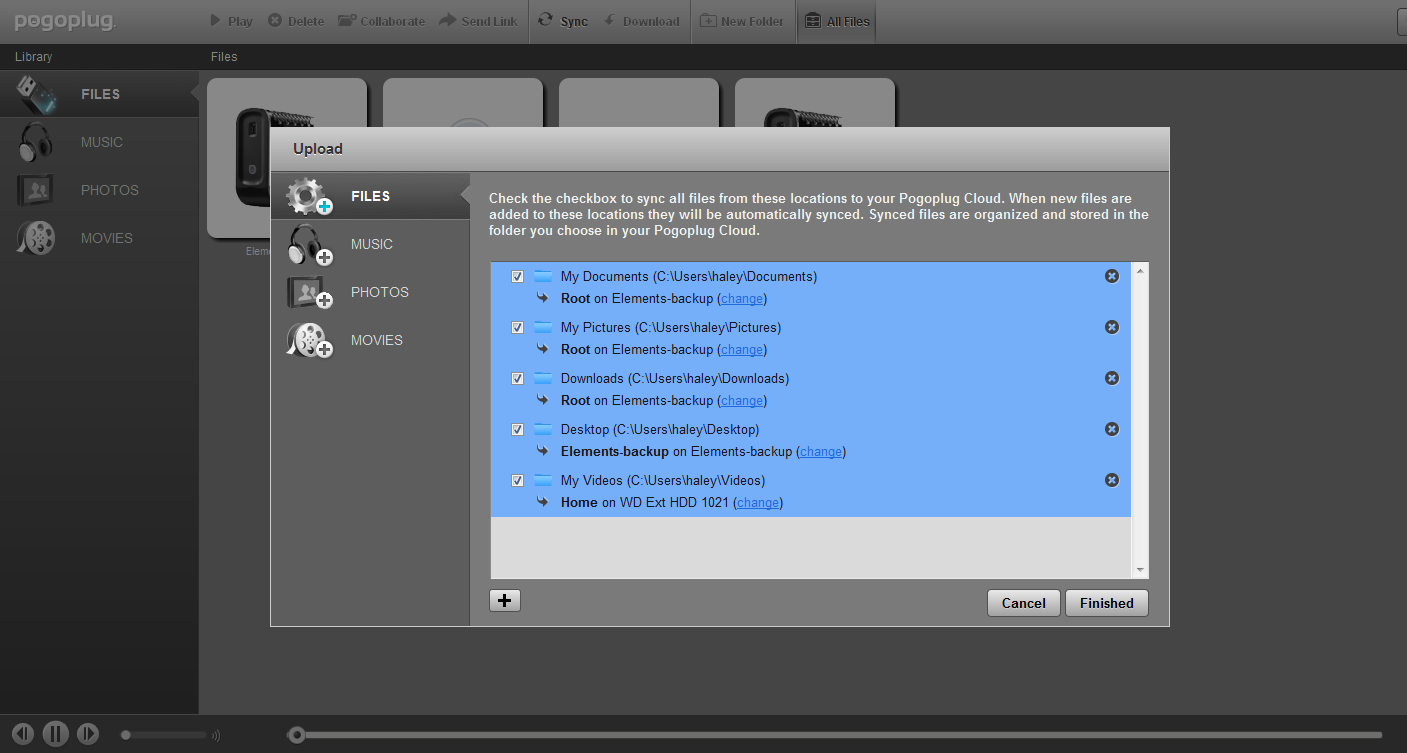Uncheck the My Pictures sync checkbox
Screen dimensions: 1407x753
517,327
